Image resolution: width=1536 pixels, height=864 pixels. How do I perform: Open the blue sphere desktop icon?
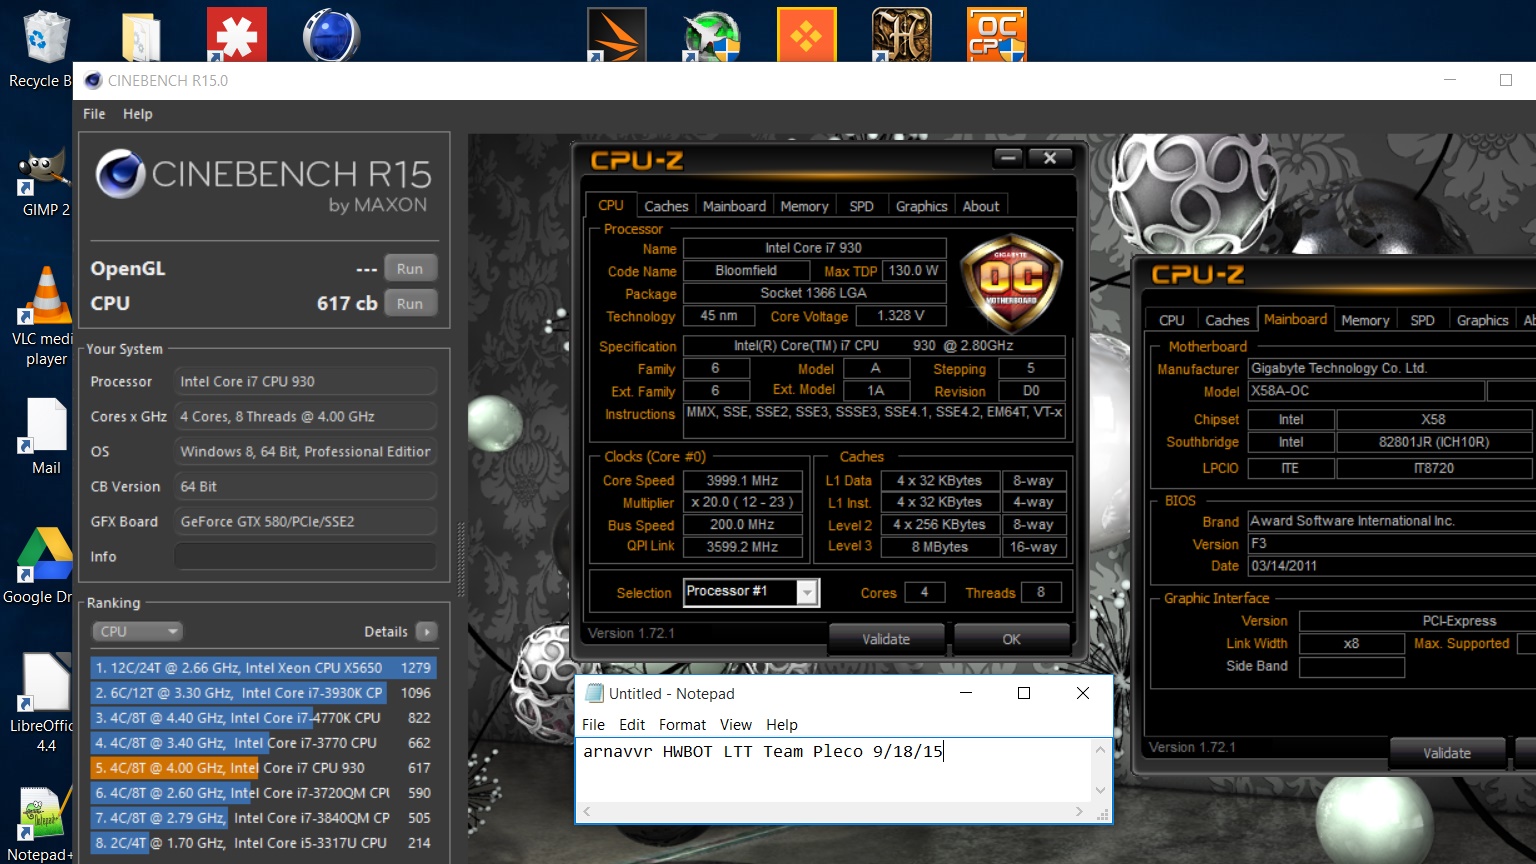[x=331, y=35]
